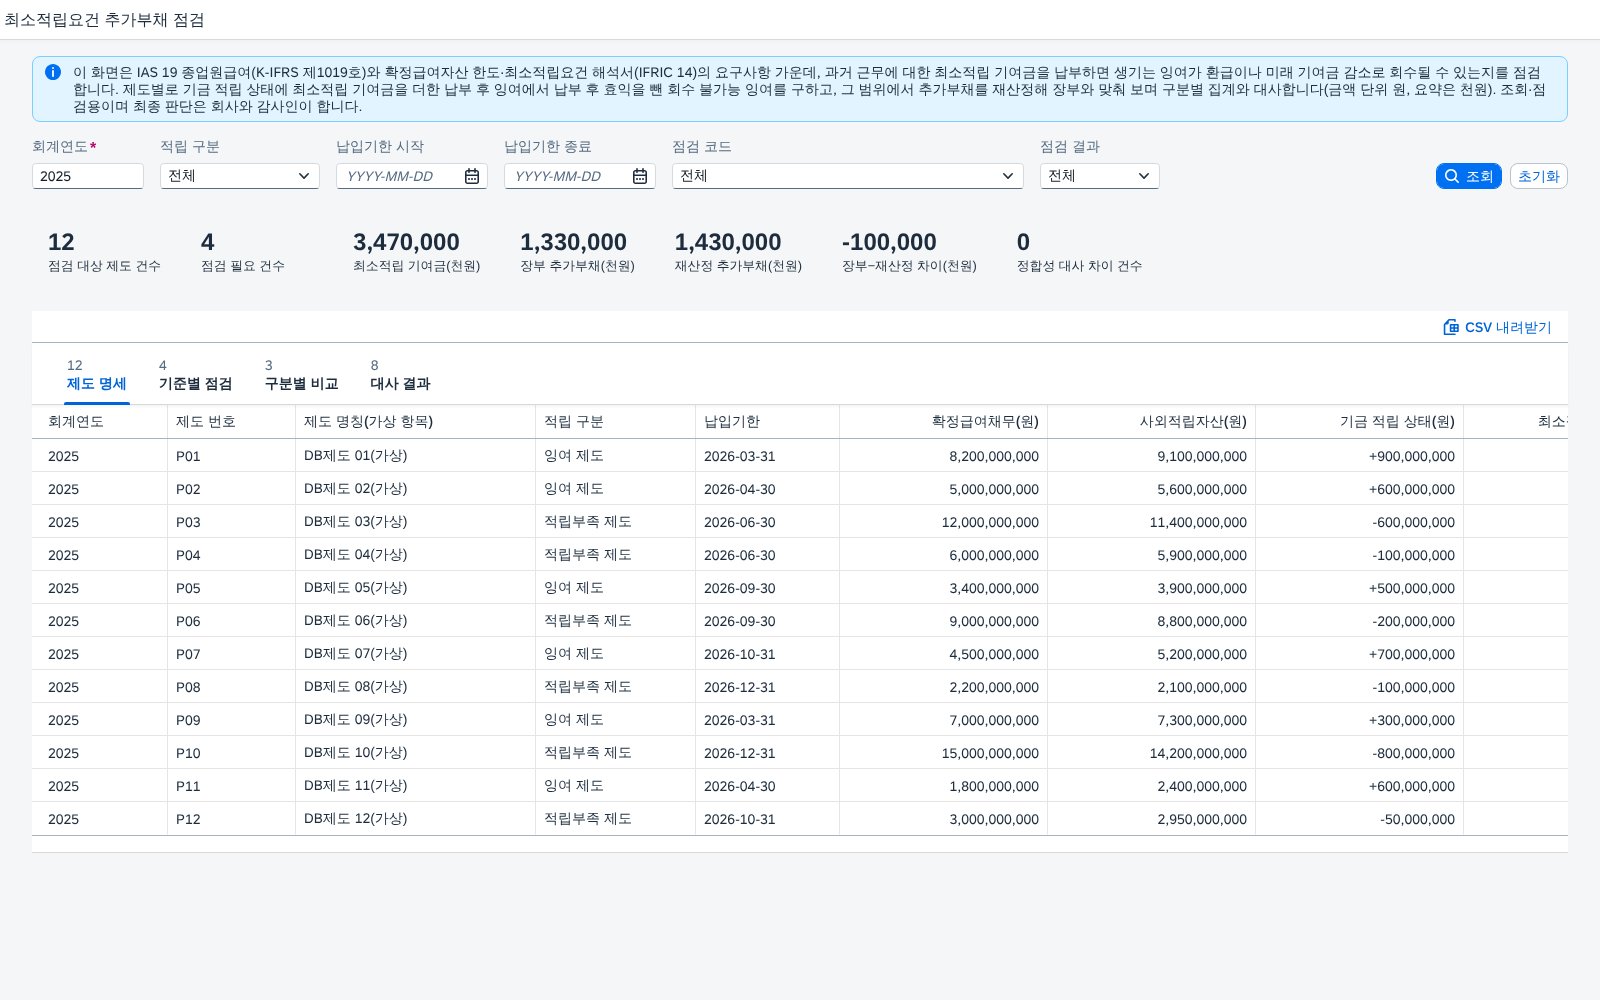Click DB제도 10(가상) name cell
1600x1000 pixels.
pyautogui.click(x=355, y=753)
